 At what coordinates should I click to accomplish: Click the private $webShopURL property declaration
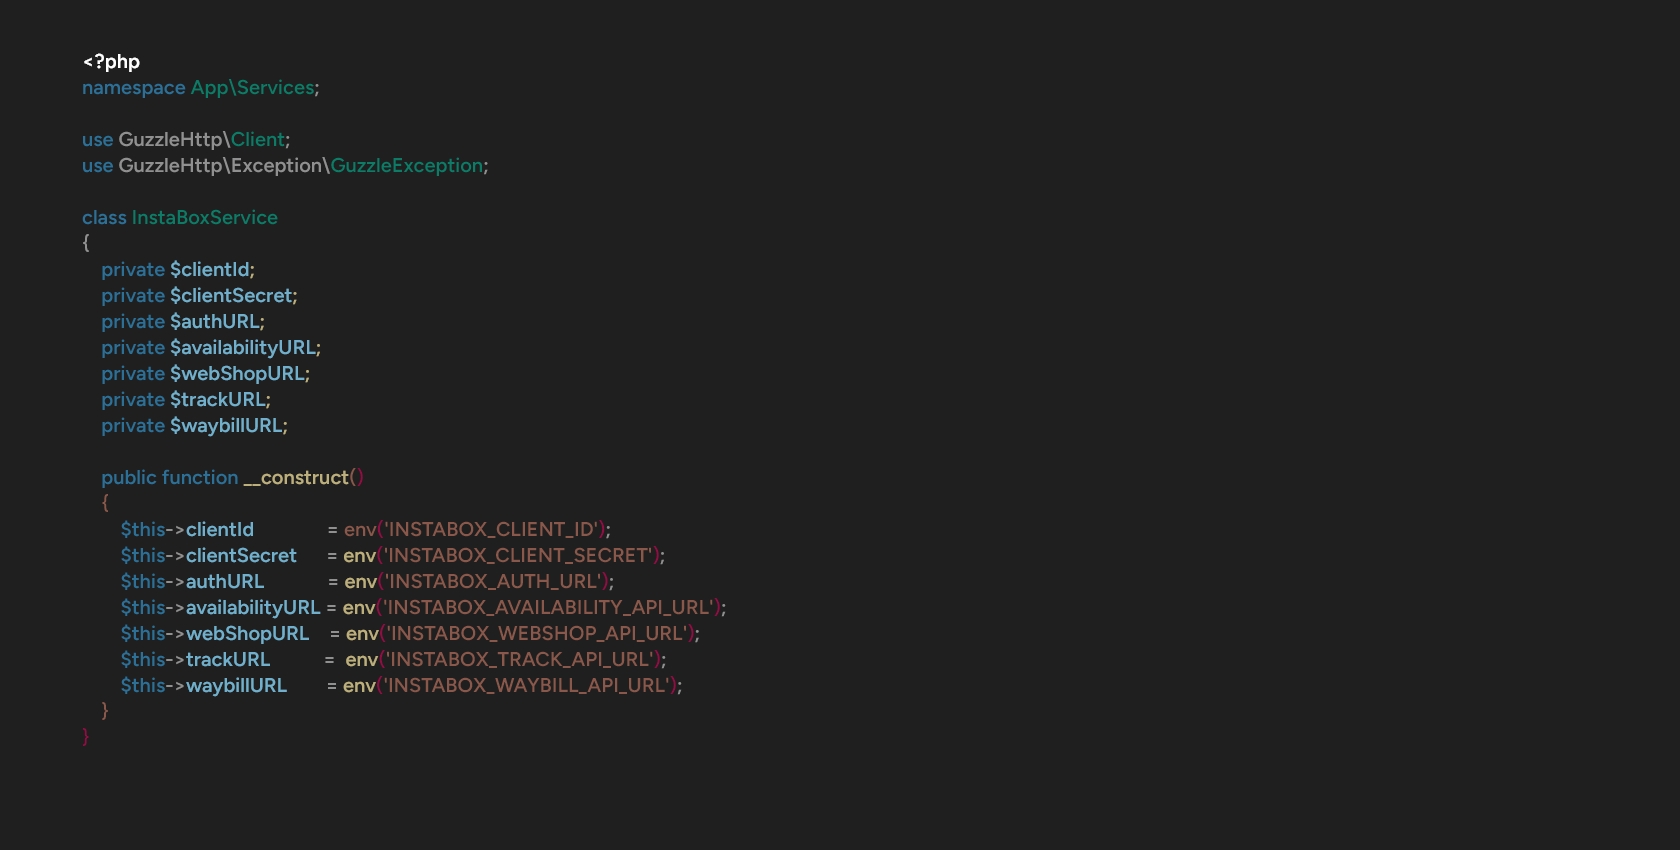[x=205, y=374]
